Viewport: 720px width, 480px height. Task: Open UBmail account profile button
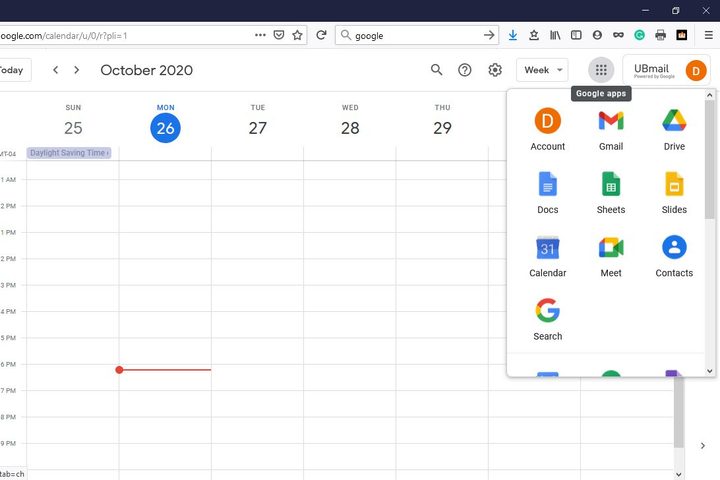[667, 70]
